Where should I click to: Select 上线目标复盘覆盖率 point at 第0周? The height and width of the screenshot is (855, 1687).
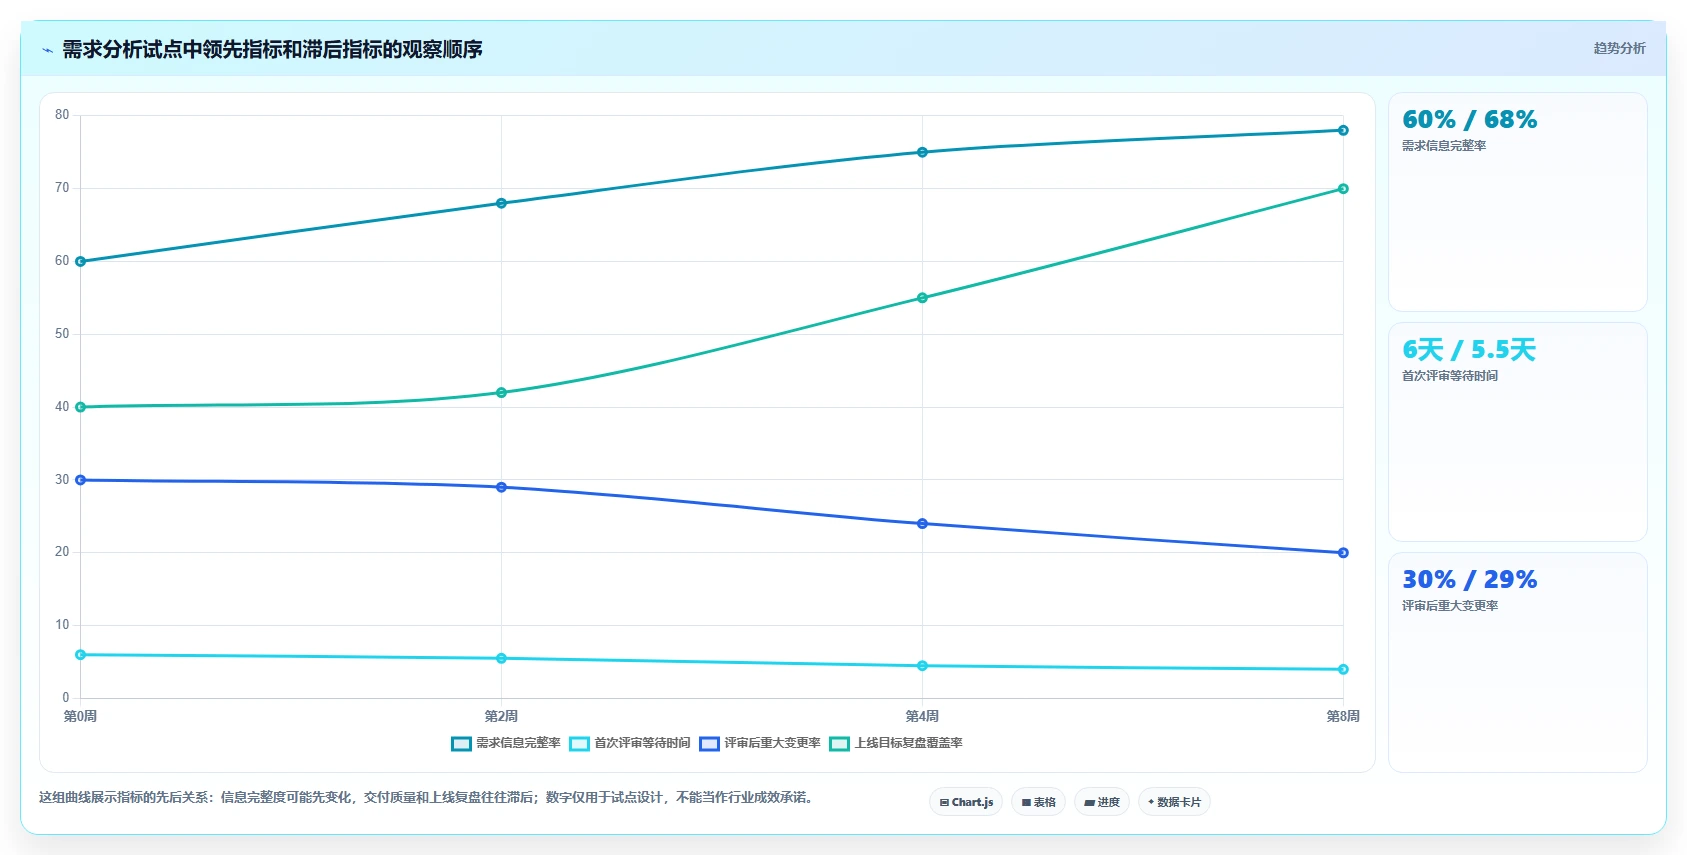coord(81,407)
